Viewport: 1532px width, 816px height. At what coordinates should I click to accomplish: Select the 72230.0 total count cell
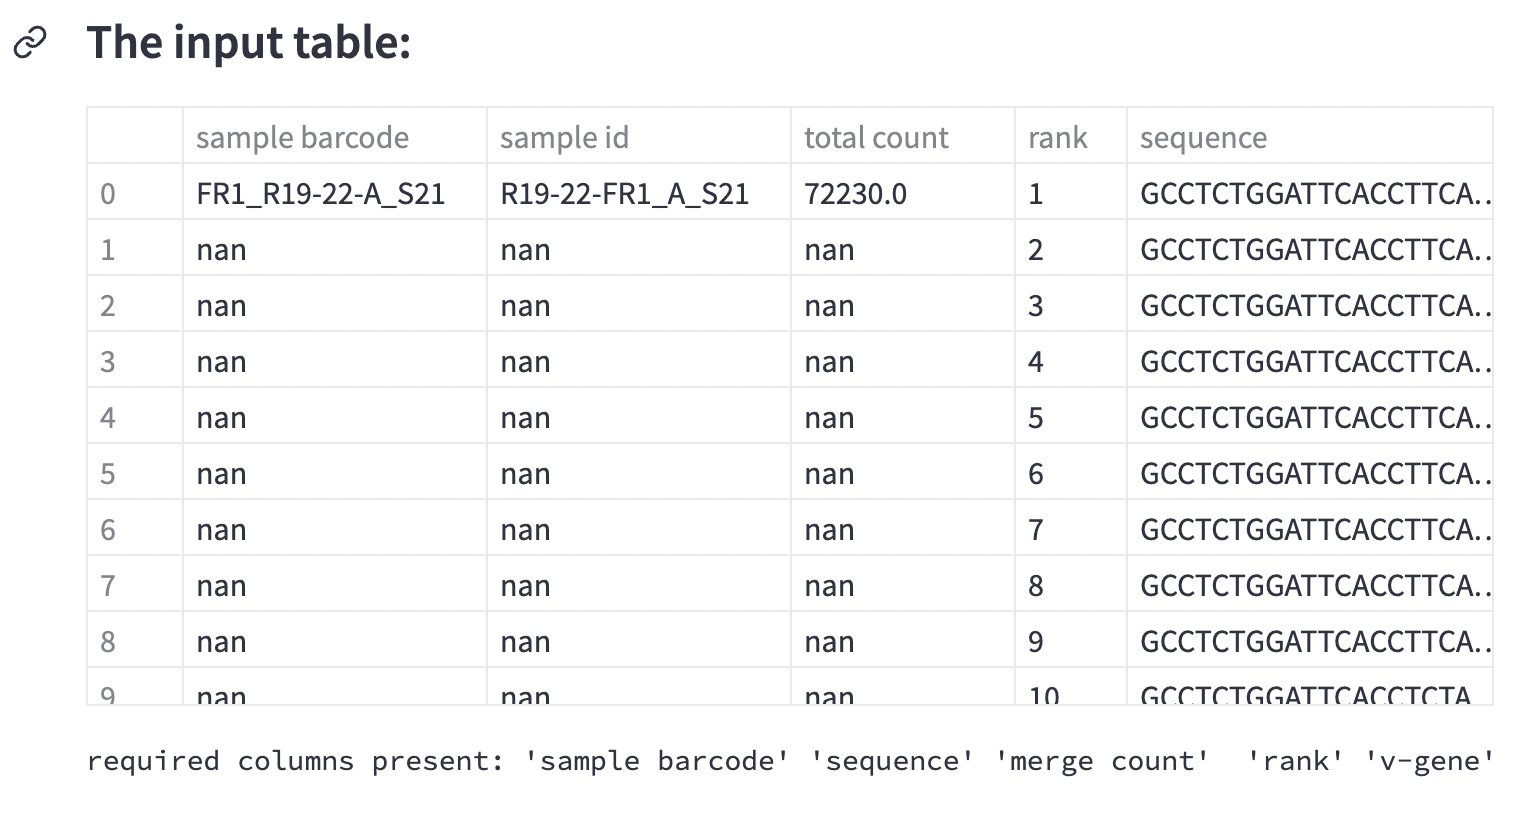point(855,193)
